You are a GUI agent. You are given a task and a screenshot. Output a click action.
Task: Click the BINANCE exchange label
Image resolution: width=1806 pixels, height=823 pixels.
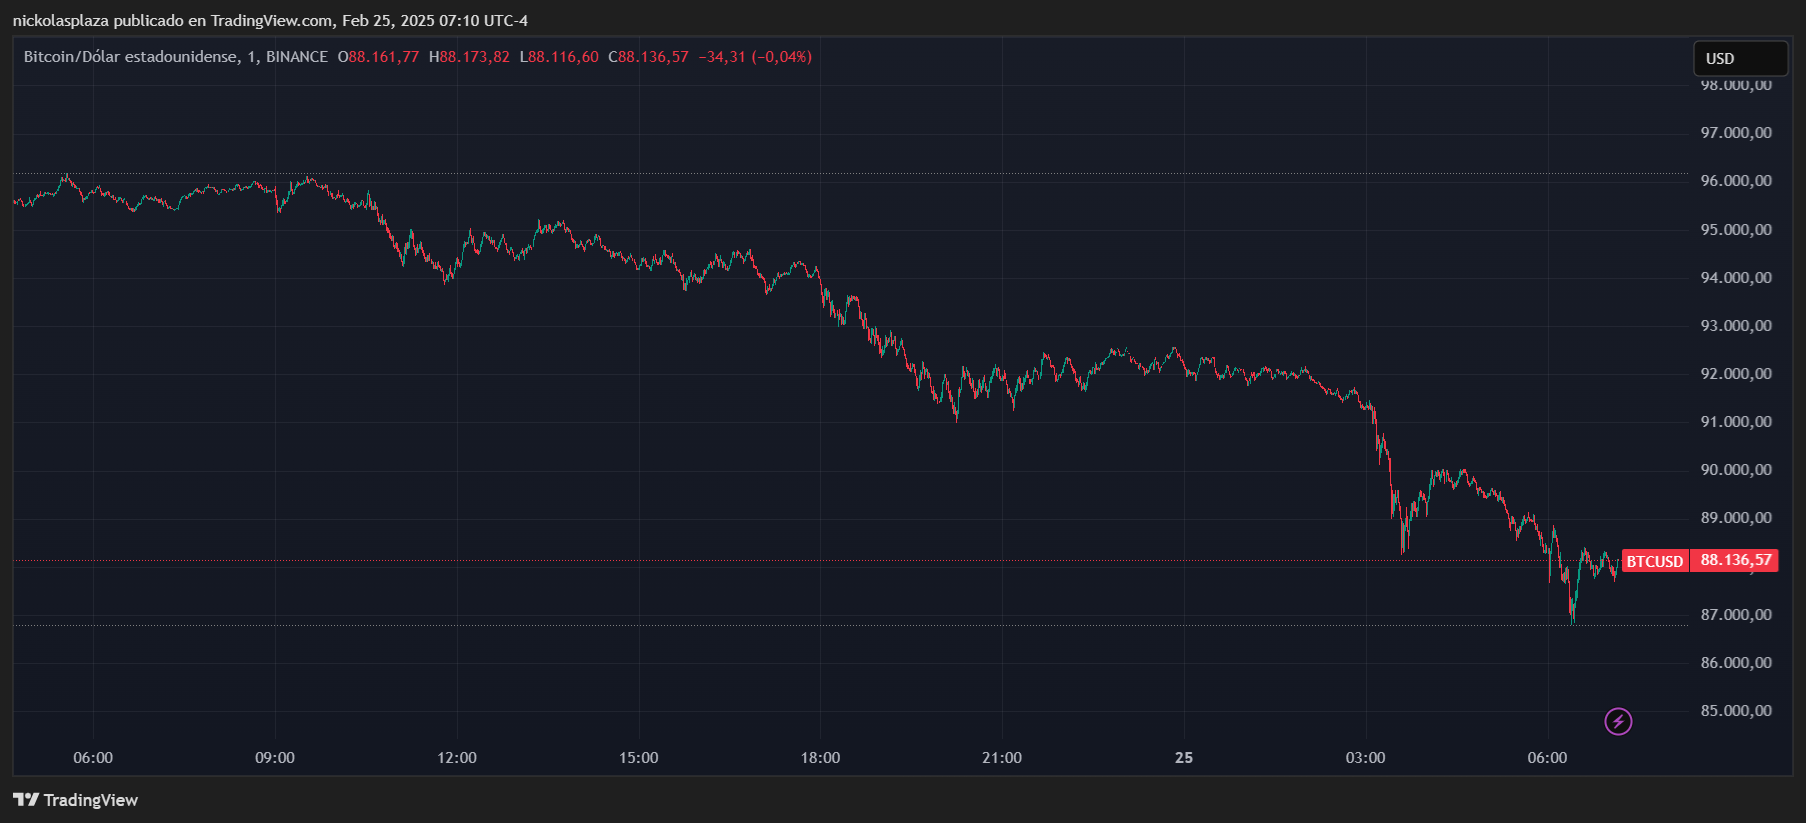click(297, 57)
